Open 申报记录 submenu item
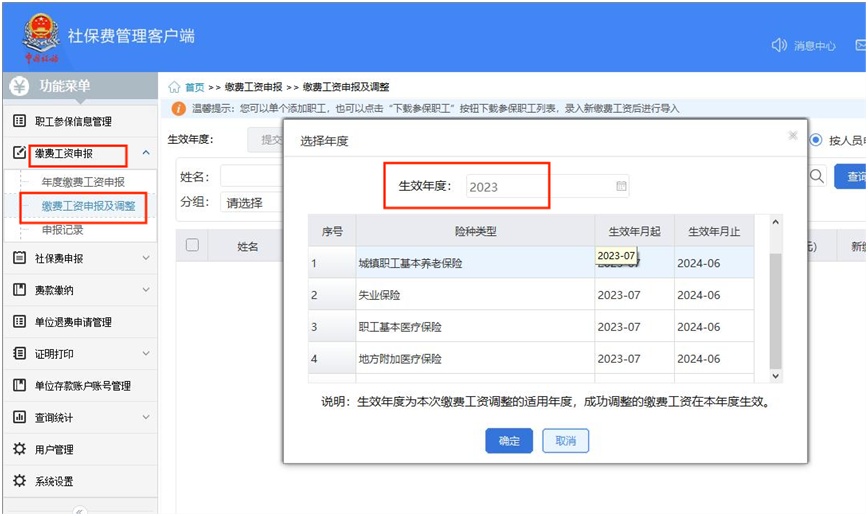Screen dimensions: 868x516 [63, 230]
